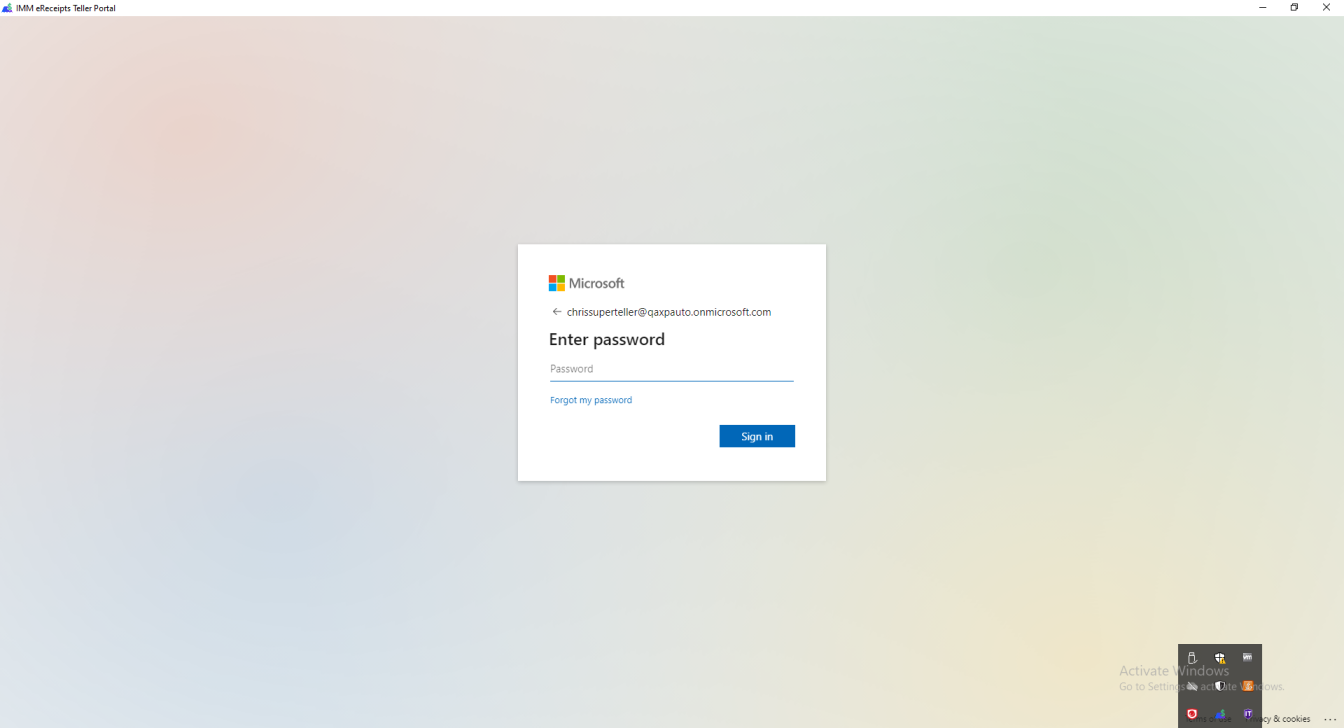The image size is (1344, 728).
Task: Open black-and-white shield tray icon
Action: [1220, 686]
